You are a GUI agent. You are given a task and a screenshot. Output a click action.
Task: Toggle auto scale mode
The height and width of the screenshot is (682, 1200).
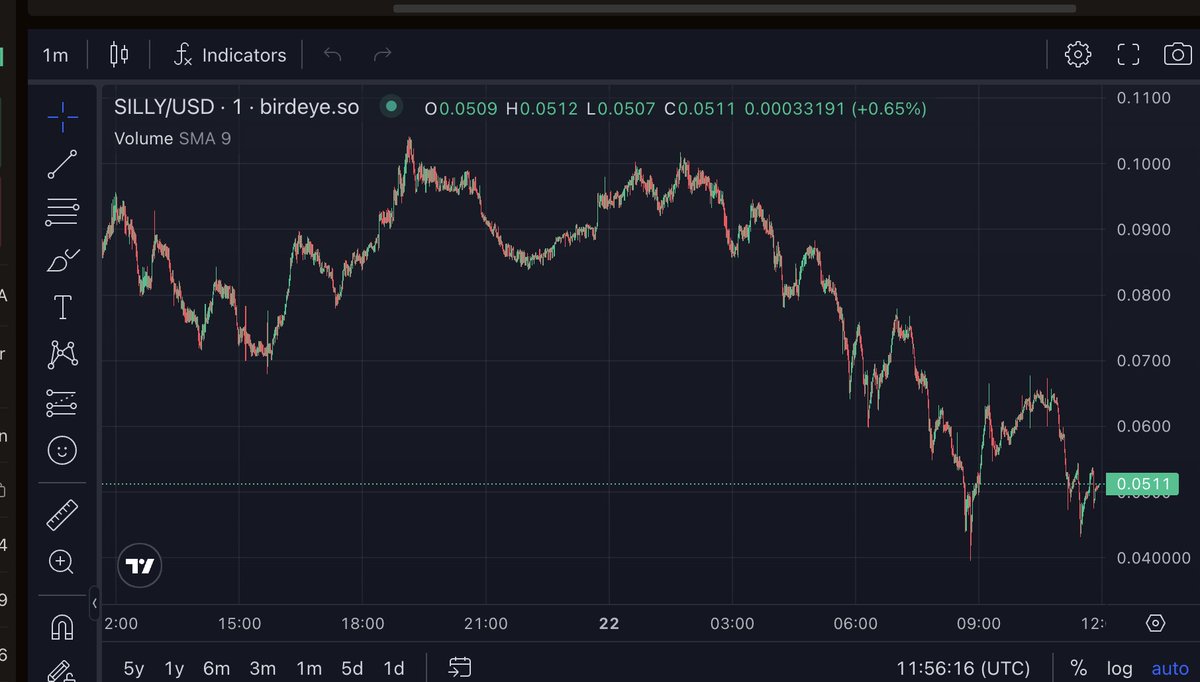[1170, 668]
